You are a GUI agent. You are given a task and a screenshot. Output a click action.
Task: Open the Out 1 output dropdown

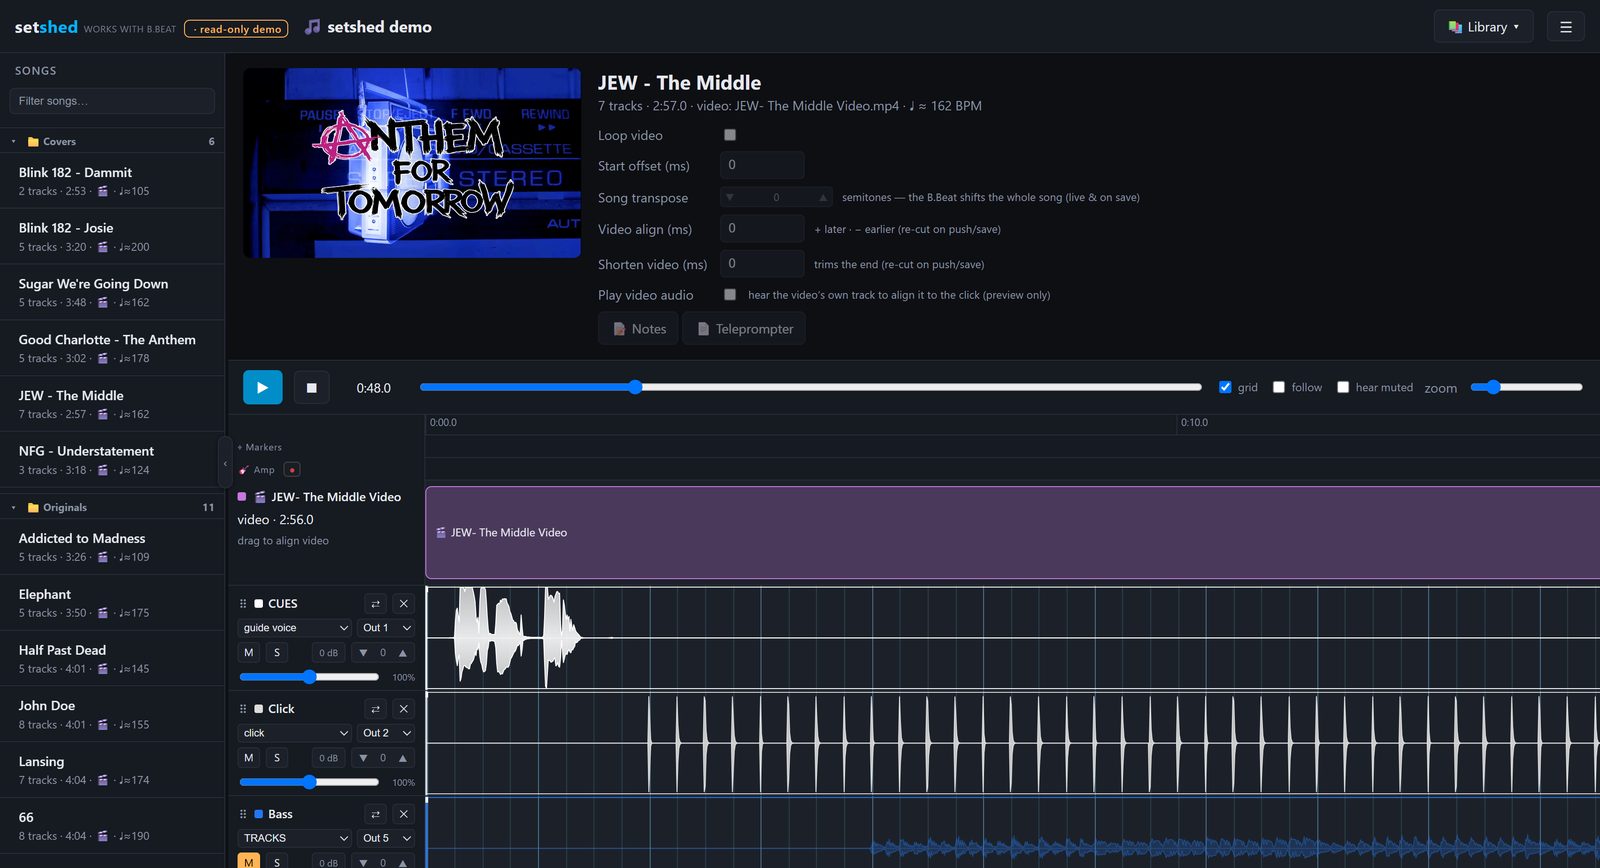click(387, 628)
